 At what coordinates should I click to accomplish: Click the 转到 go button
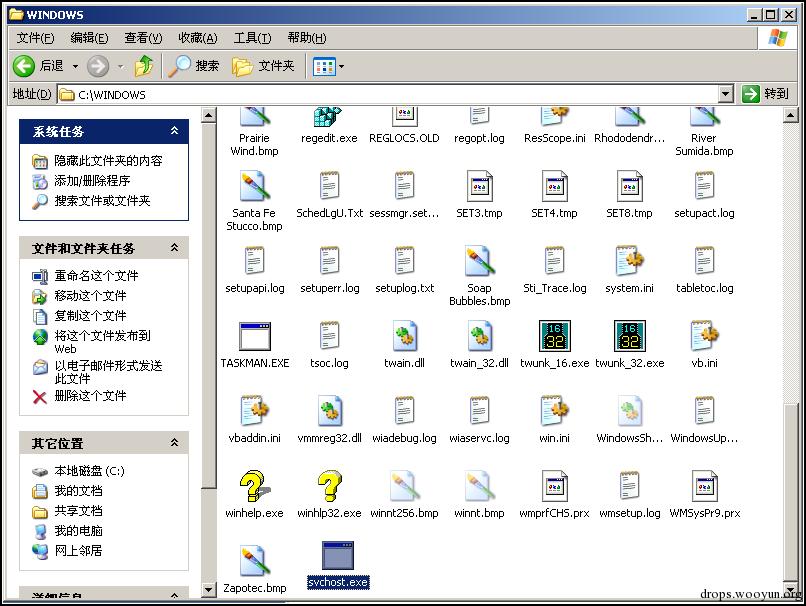766,94
